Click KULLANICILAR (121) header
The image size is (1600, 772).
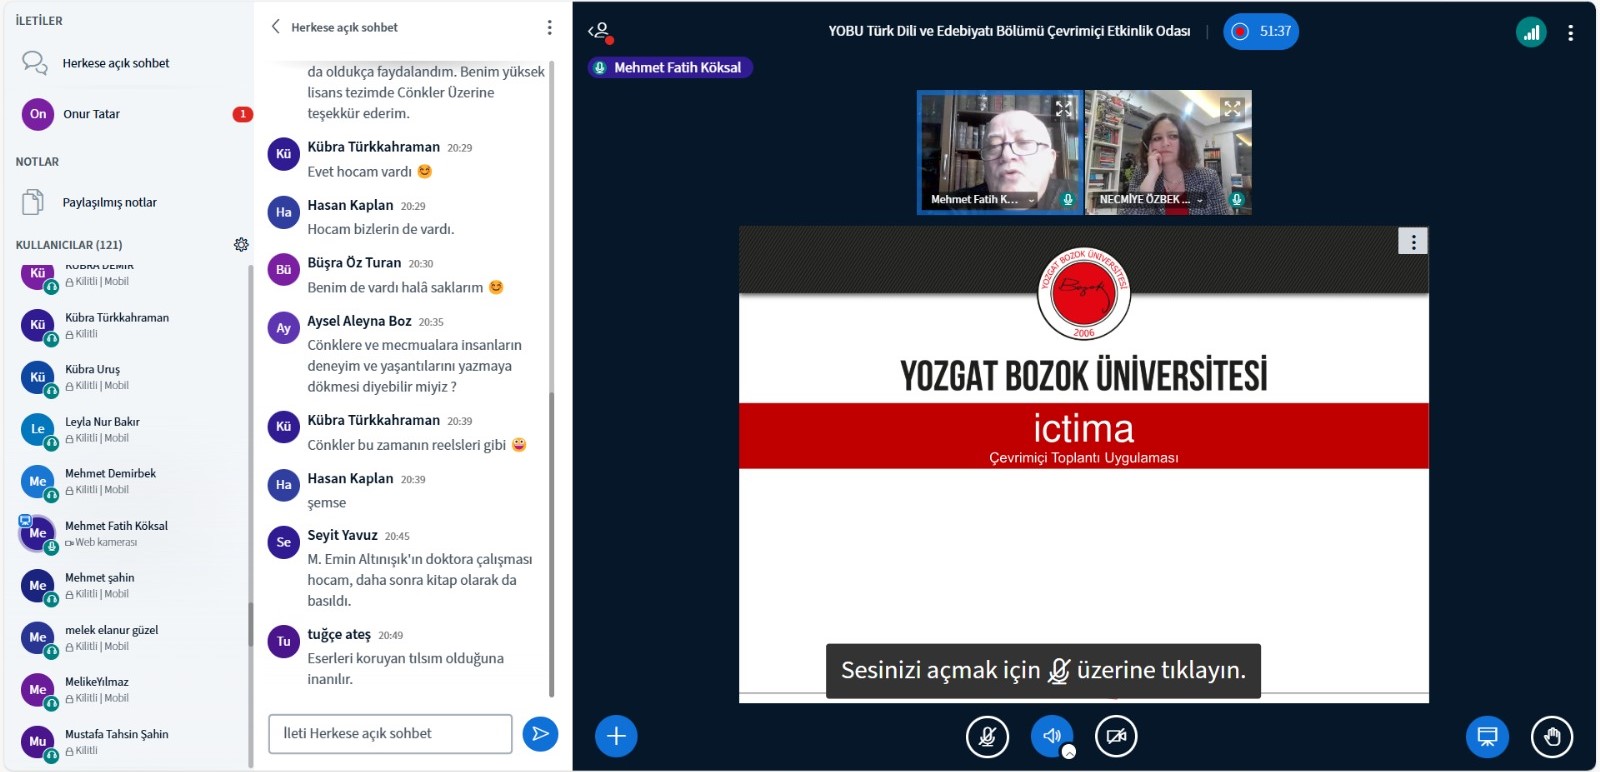[69, 244]
